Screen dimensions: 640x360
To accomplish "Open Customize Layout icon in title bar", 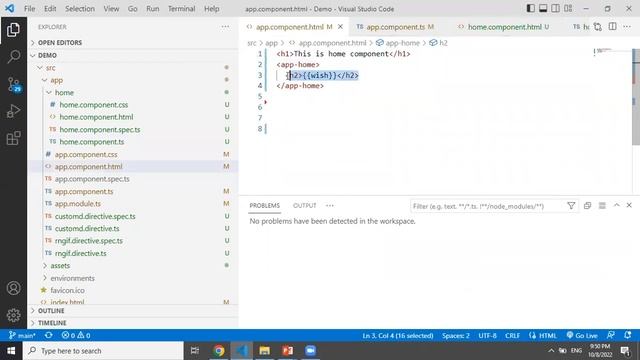I will (x=568, y=9).
